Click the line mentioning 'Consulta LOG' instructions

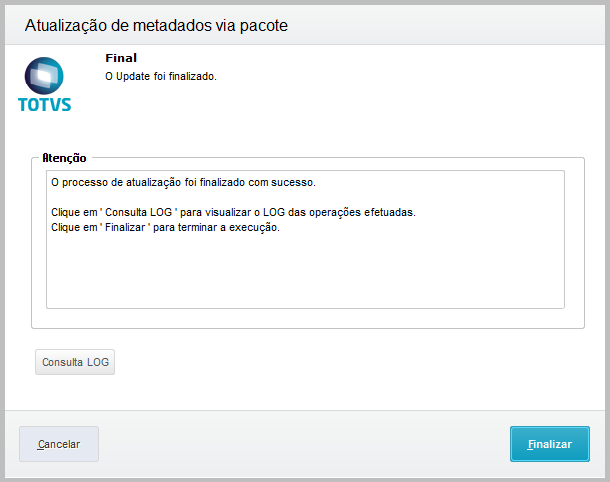232,213
